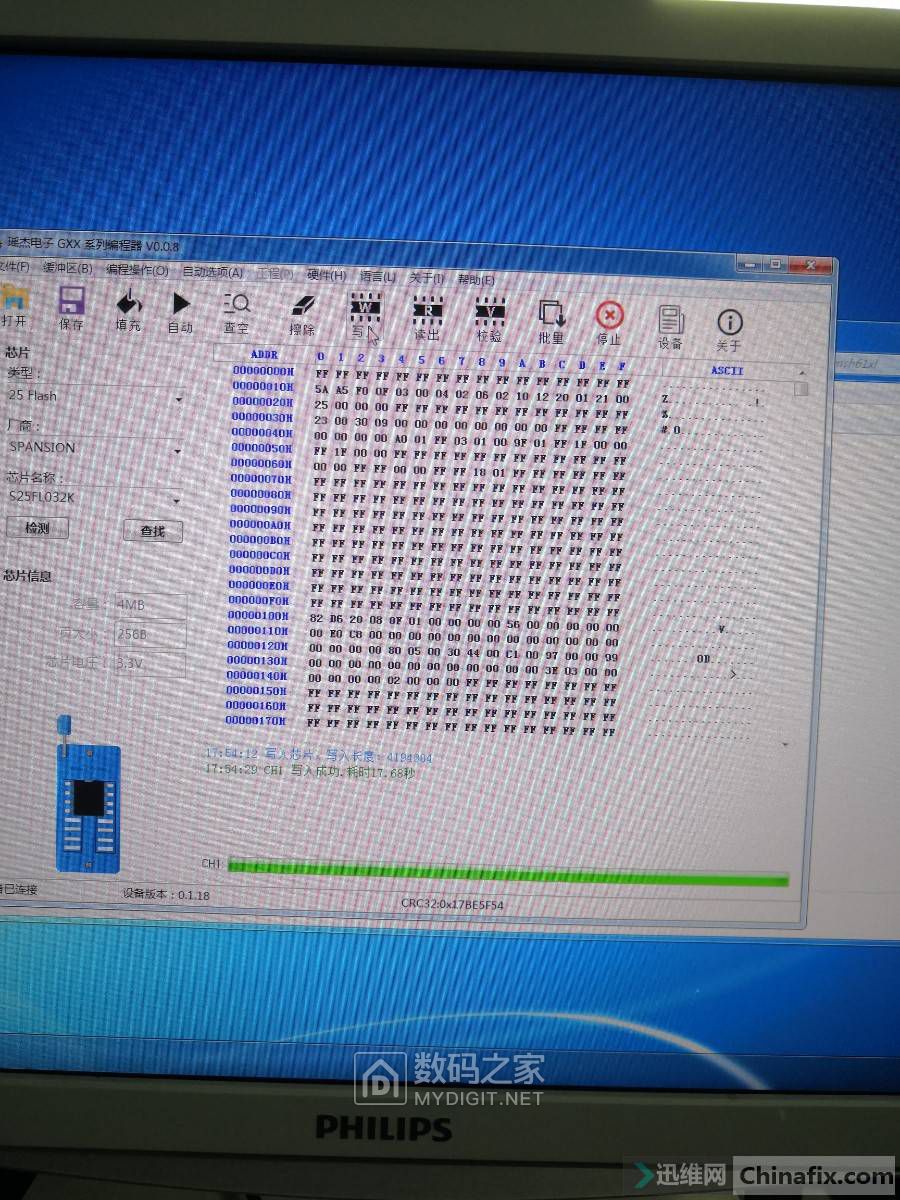The height and width of the screenshot is (1200, 900).
Task: Click the 批量 (Batch) icon
Action: (551, 313)
